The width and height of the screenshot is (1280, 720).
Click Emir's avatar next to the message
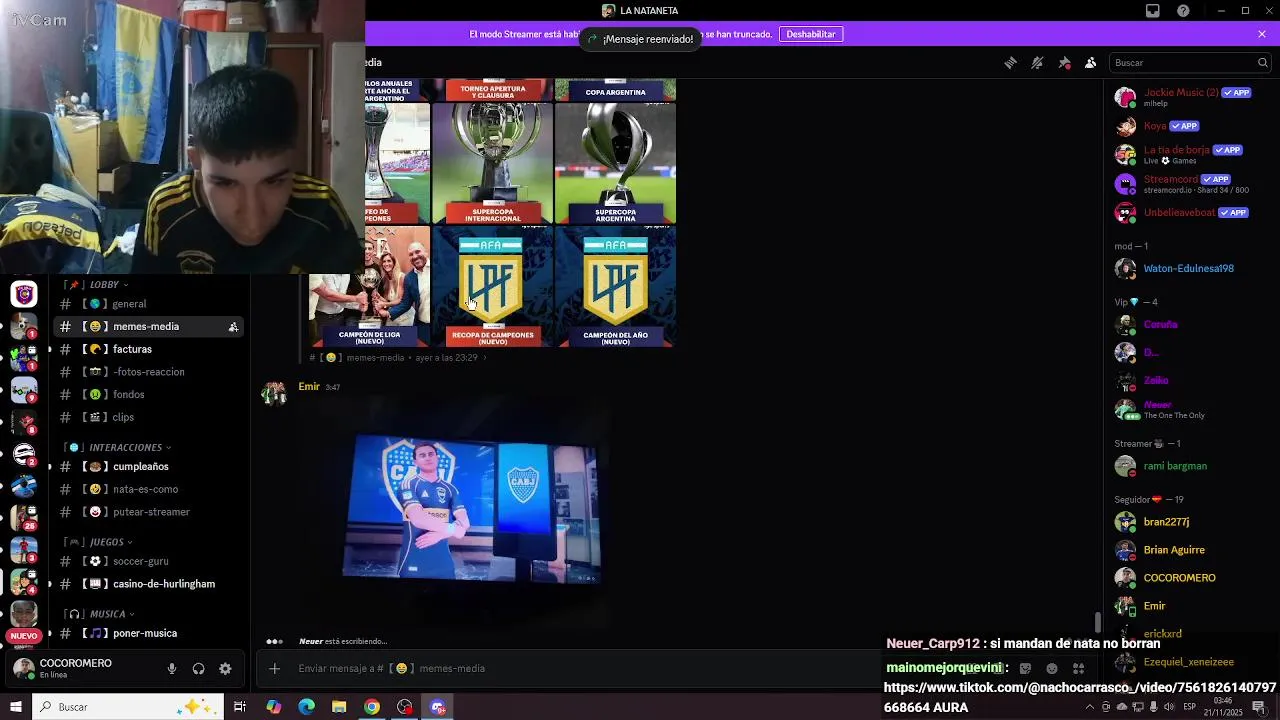click(273, 393)
